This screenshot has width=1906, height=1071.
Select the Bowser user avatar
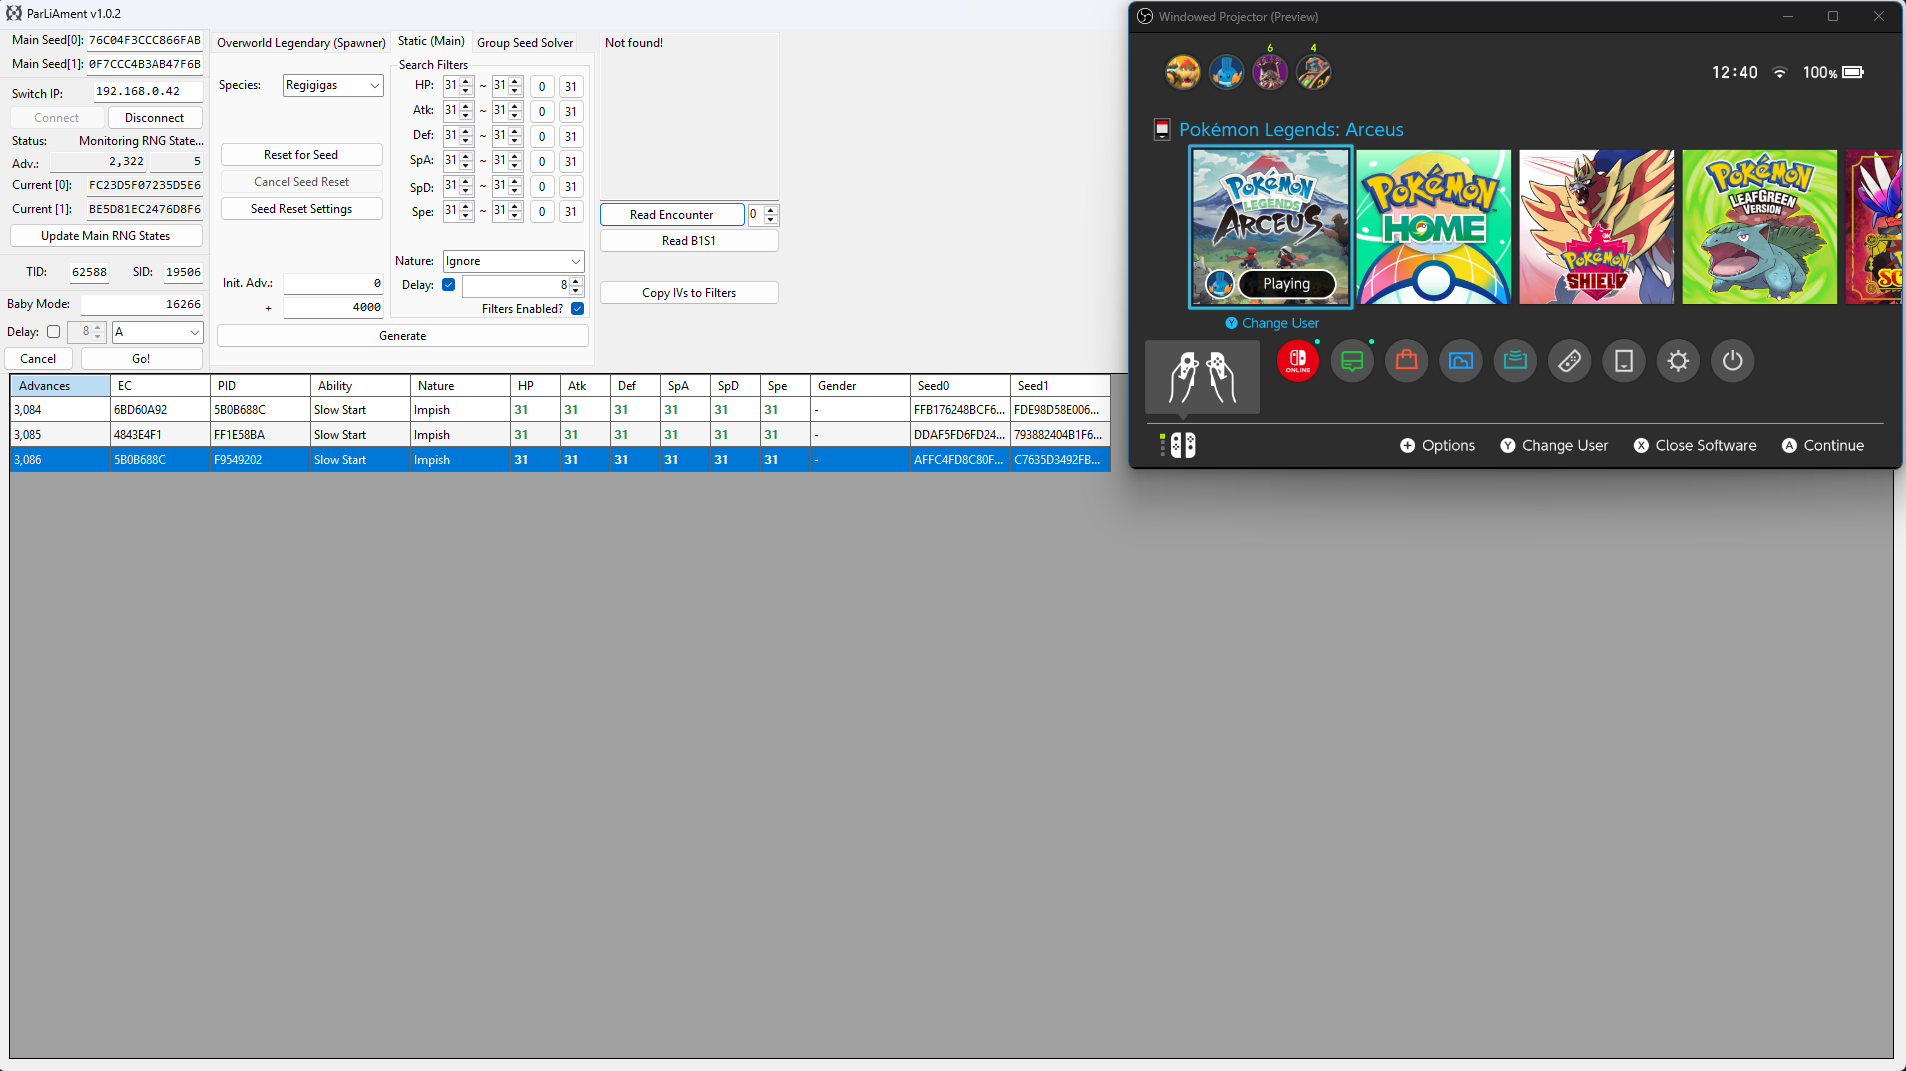click(1183, 72)
